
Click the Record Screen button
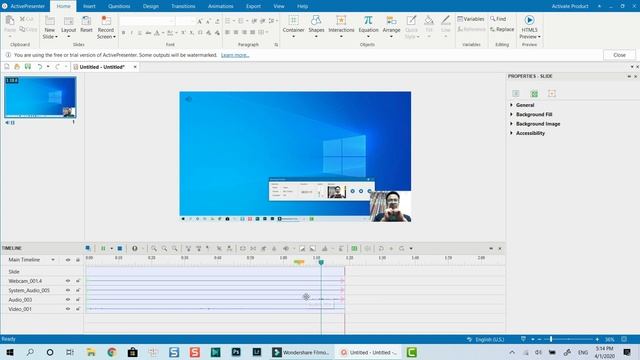(106, 27)
